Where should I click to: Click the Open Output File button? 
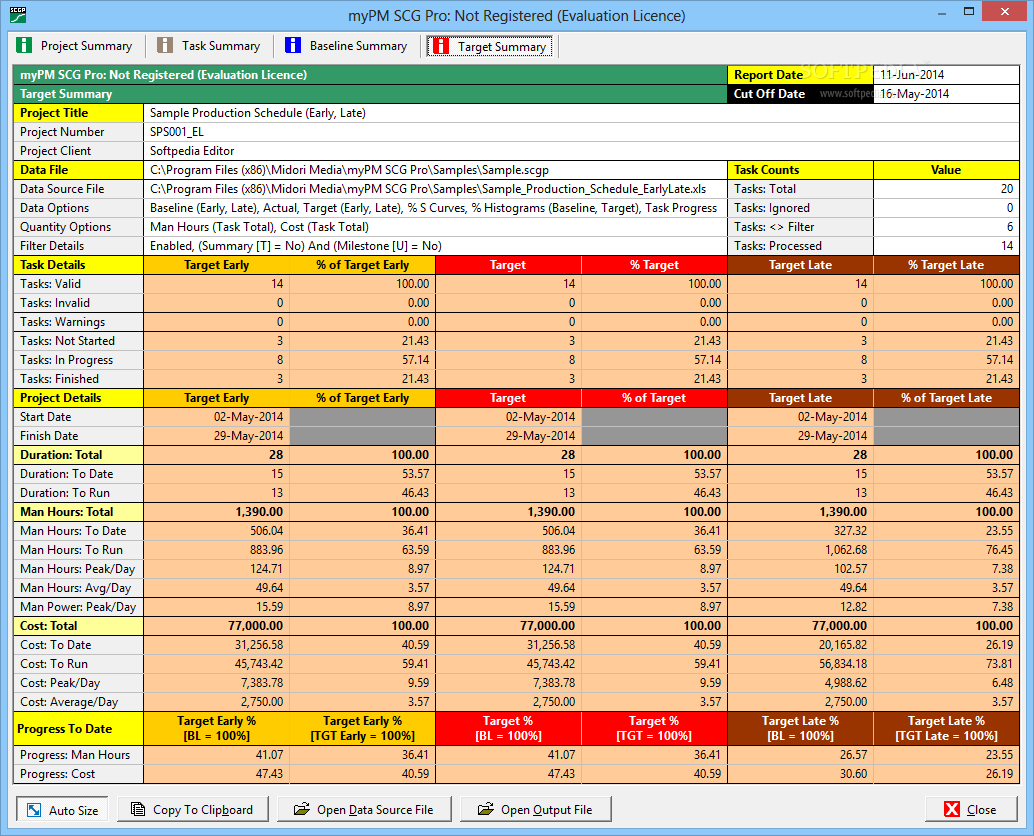pyautogui.click(x=535, y=809)
